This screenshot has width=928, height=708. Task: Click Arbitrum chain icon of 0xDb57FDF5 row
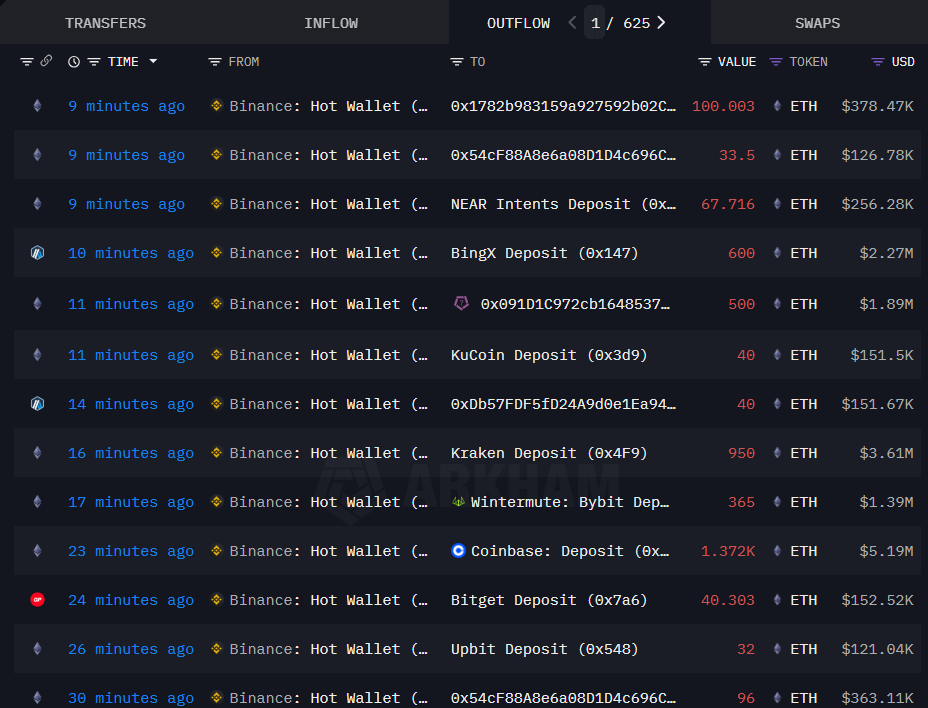pos(37,404)
